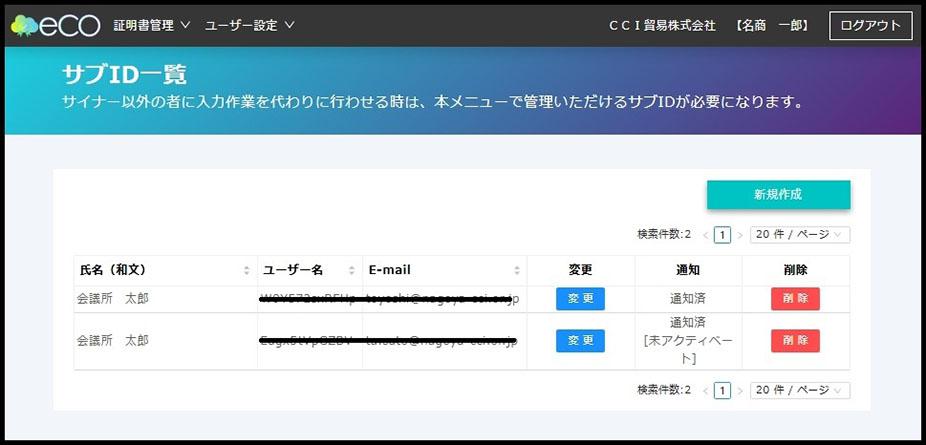Click previous page arrow in bottom pagination
Viewport: 926px width, 445px height.
pyautogui.click(x=705, y=391)
